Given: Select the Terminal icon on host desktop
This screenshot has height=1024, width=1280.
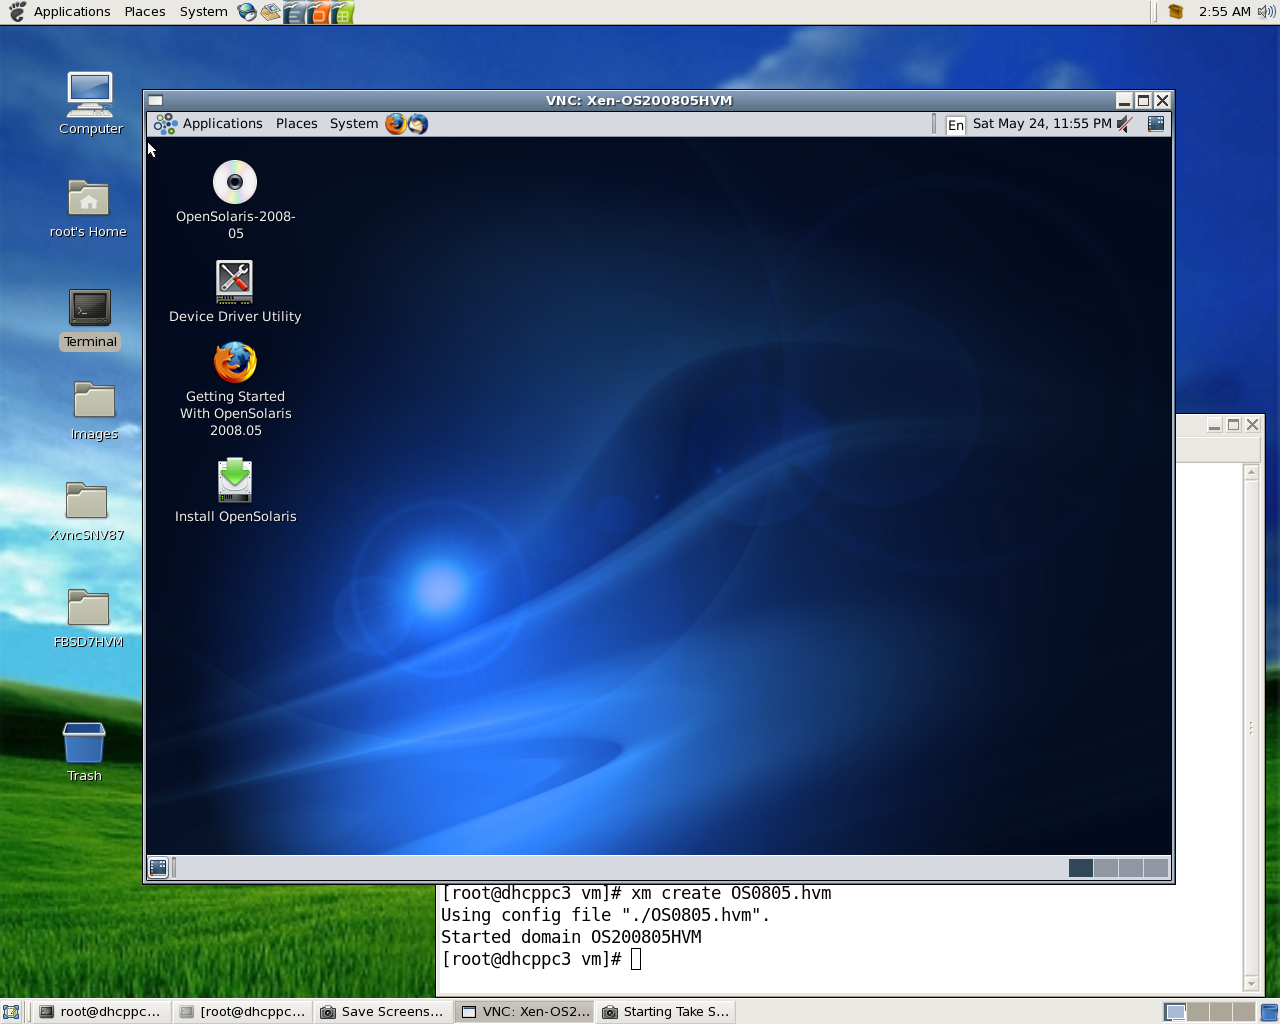Looking at the screenshot, I should 90,308.
